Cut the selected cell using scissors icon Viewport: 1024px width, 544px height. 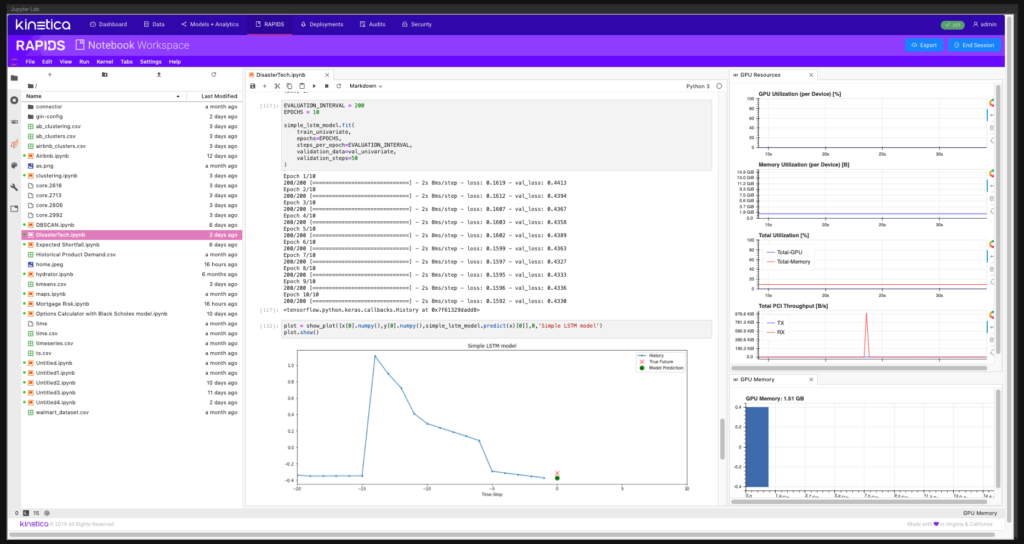tap(277, 86)
